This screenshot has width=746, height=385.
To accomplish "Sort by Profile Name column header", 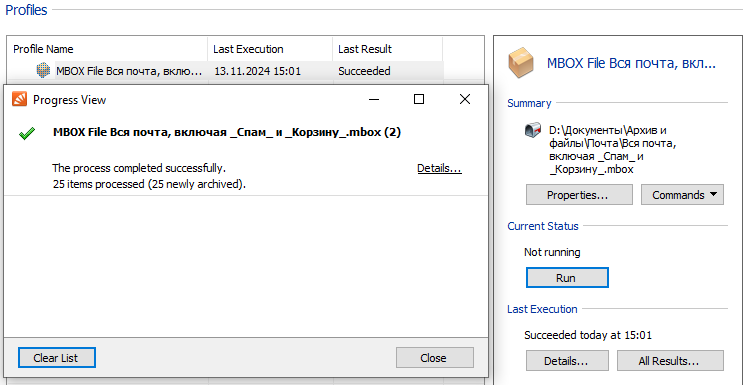I will click(x=108, y=49).
